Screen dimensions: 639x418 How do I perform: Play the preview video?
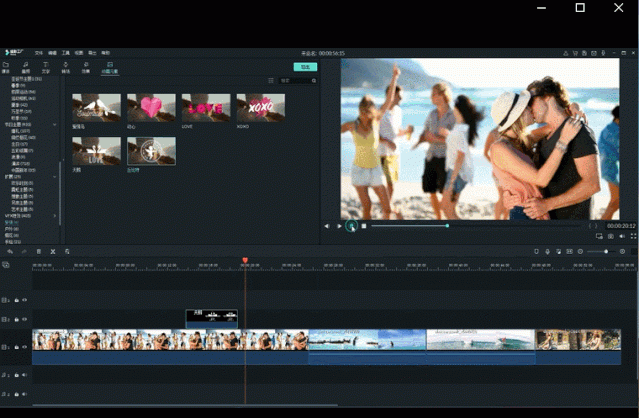coord(339,226)
